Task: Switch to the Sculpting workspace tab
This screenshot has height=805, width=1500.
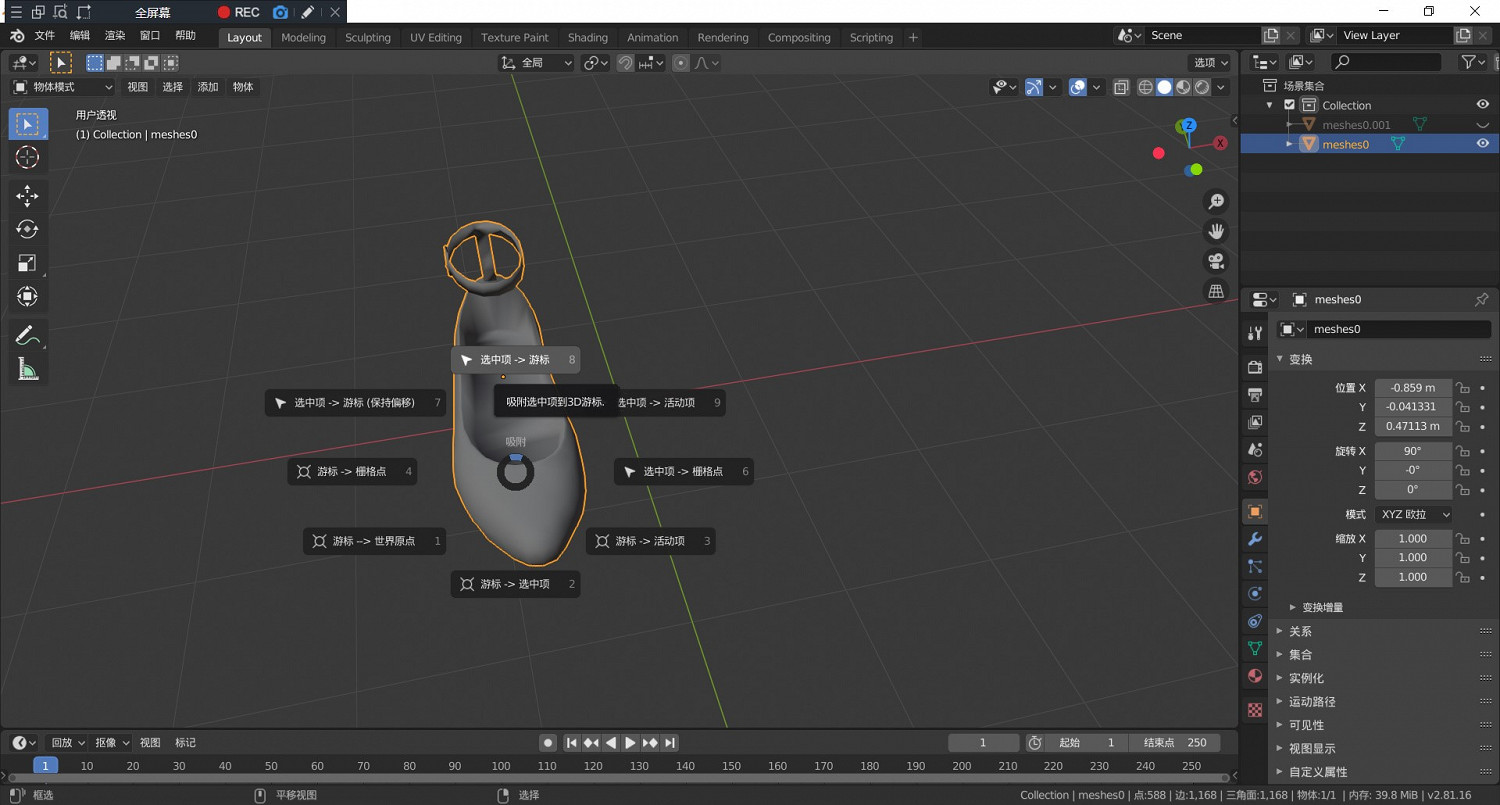Action: 367,37
